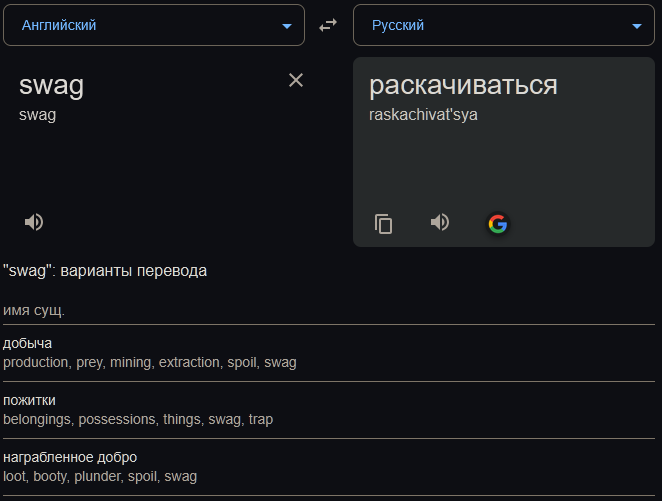Select the translated word 'раскачиваться'

(463, 86)
